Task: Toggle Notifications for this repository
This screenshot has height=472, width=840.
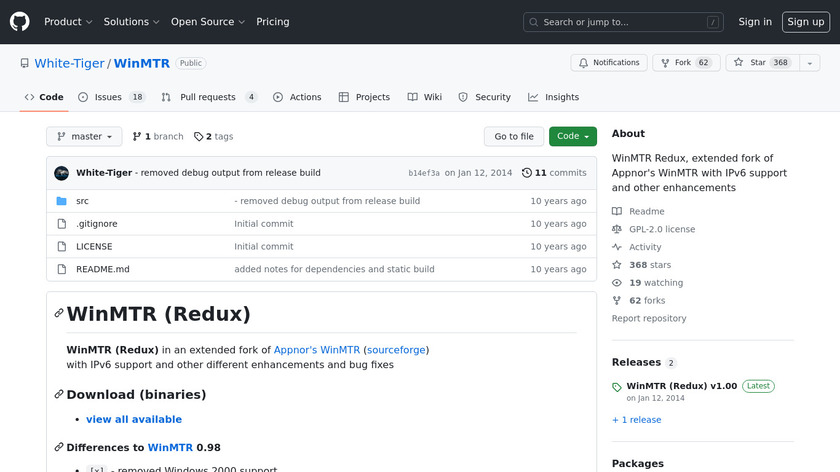Action: pyautogui.click(x=609, y=63)
